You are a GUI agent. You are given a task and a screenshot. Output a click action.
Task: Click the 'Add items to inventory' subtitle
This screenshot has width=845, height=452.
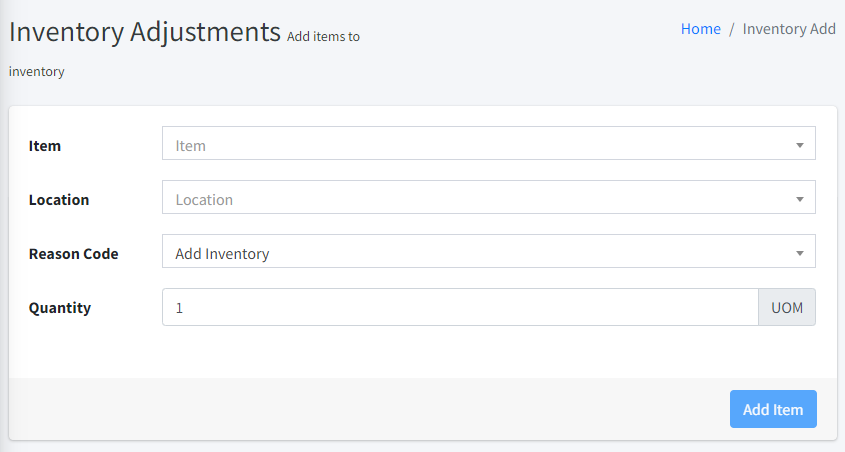pos(322,37)
